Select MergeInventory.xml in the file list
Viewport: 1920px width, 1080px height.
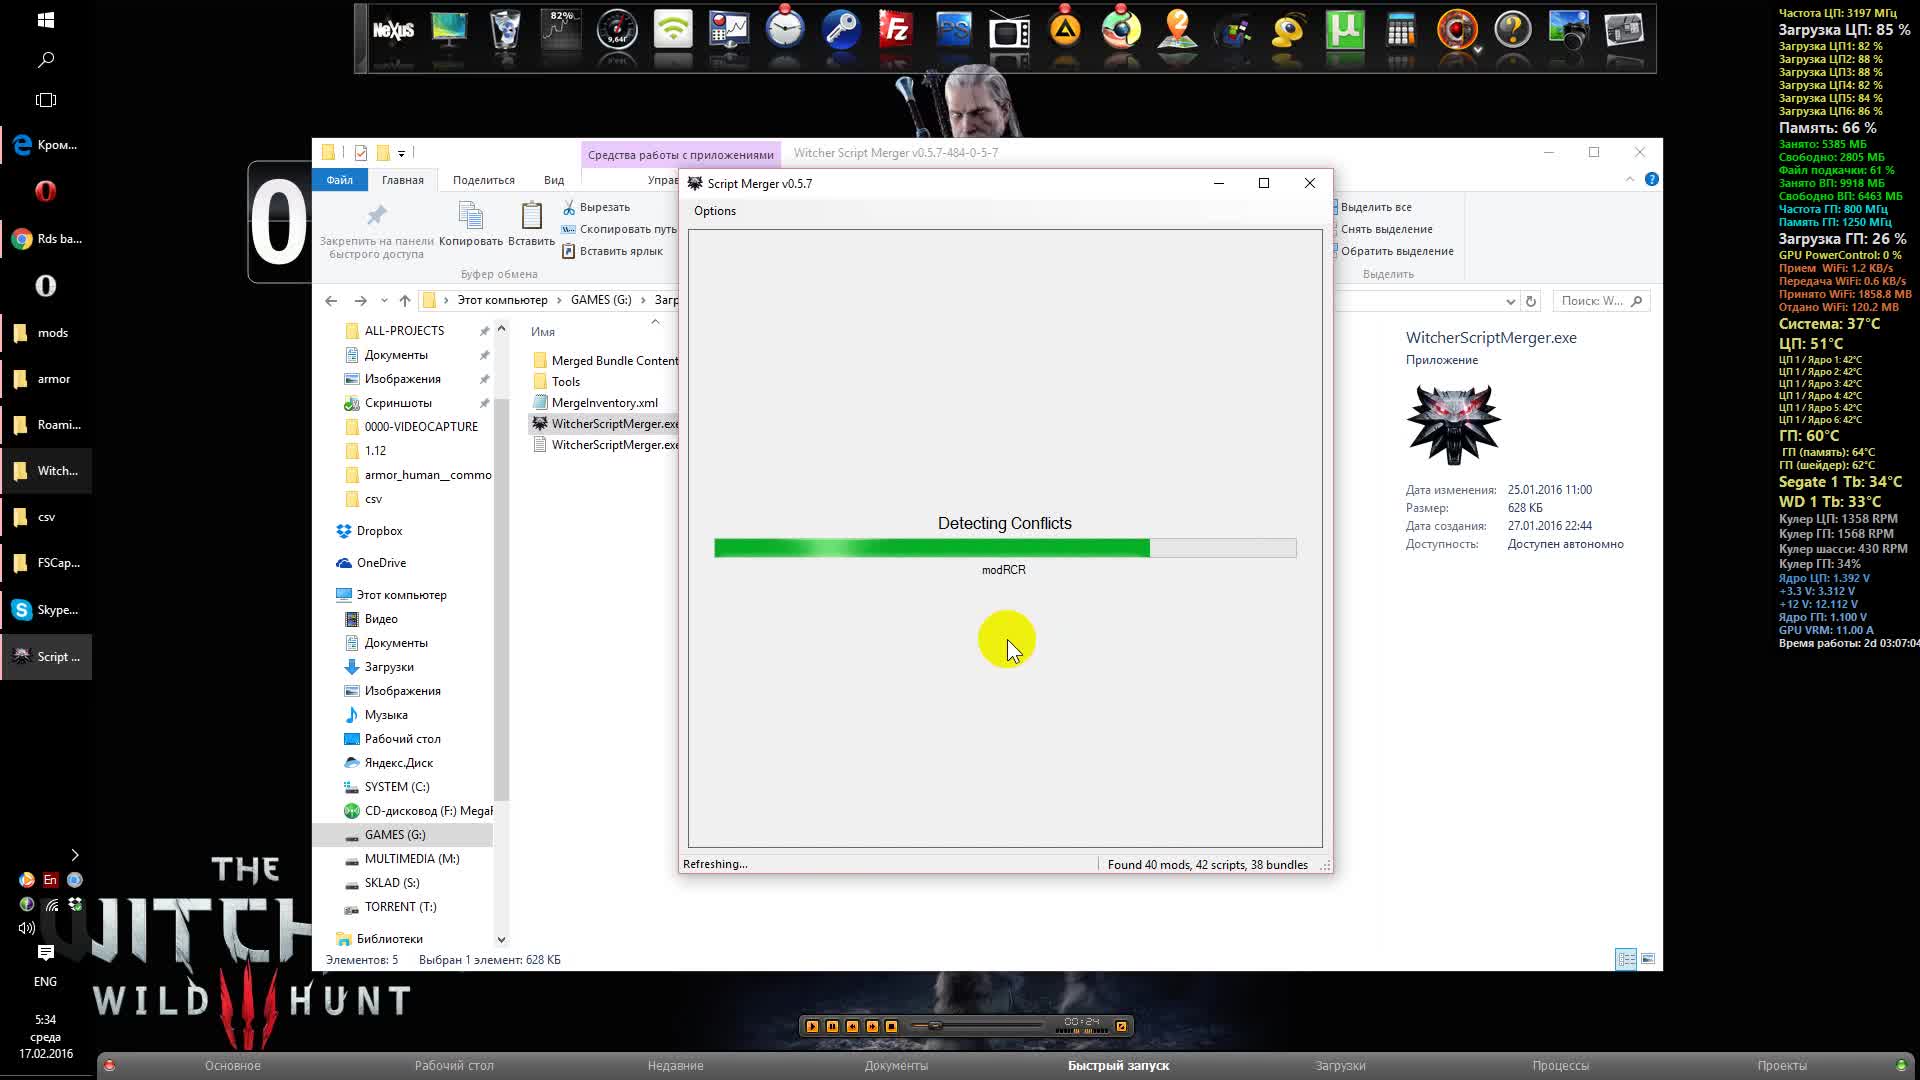point(604,403)
